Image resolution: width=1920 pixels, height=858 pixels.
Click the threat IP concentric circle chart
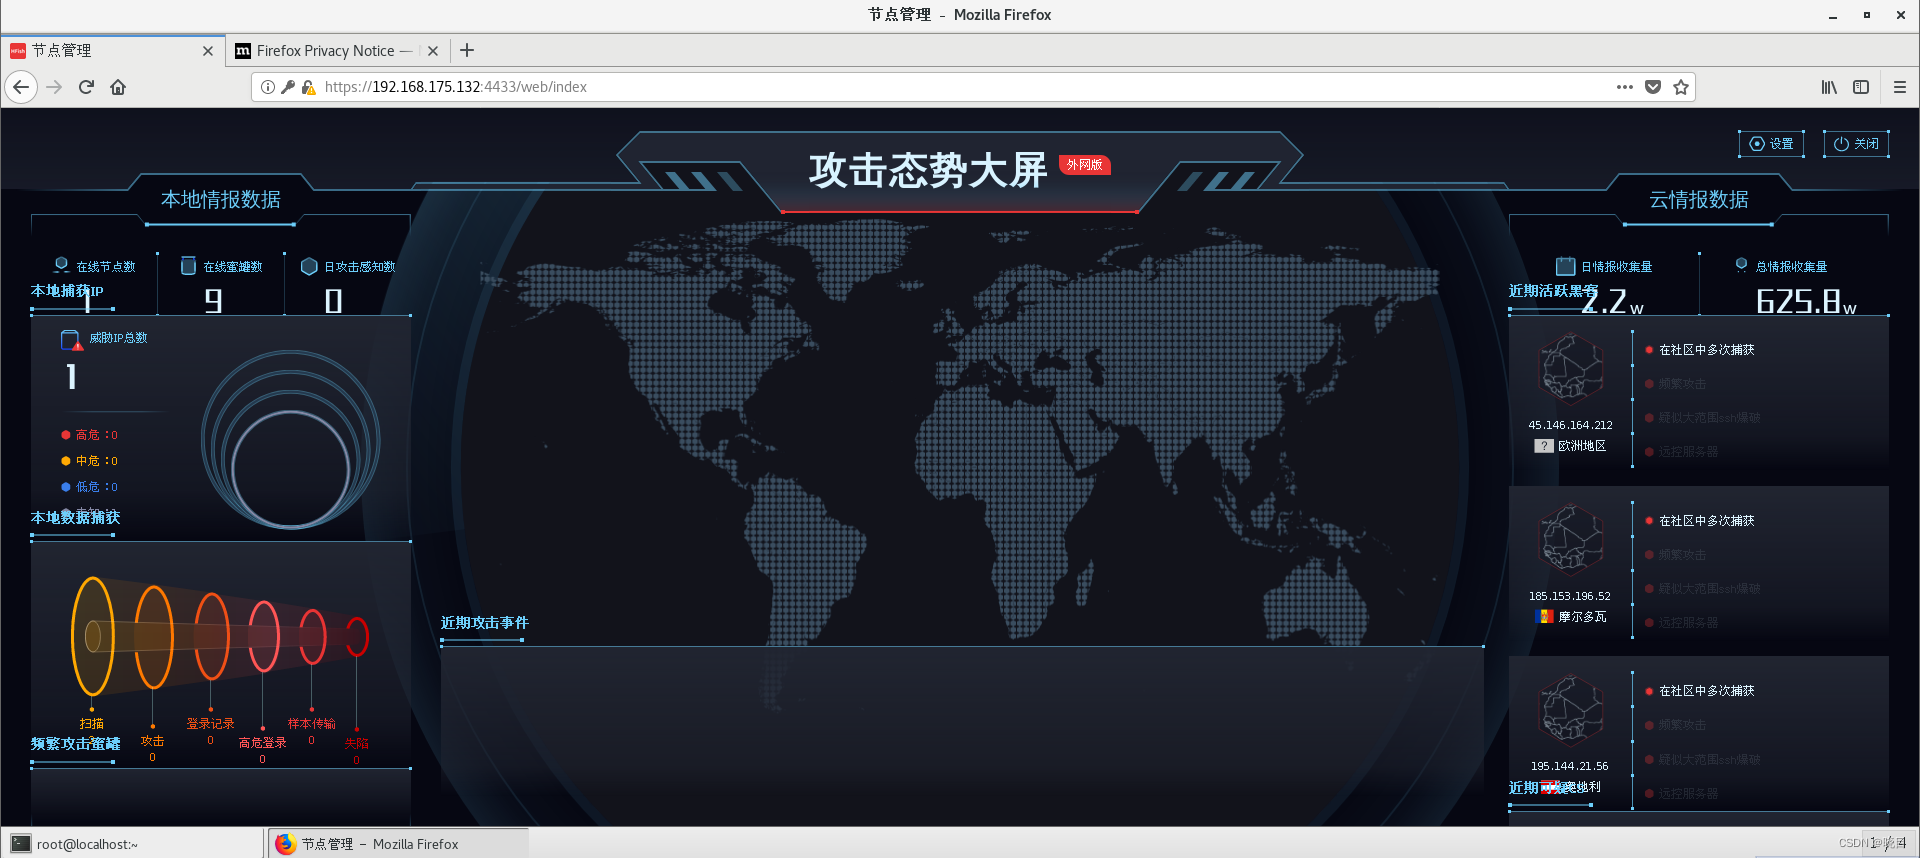pyautogui.click(x=291, y=440)
